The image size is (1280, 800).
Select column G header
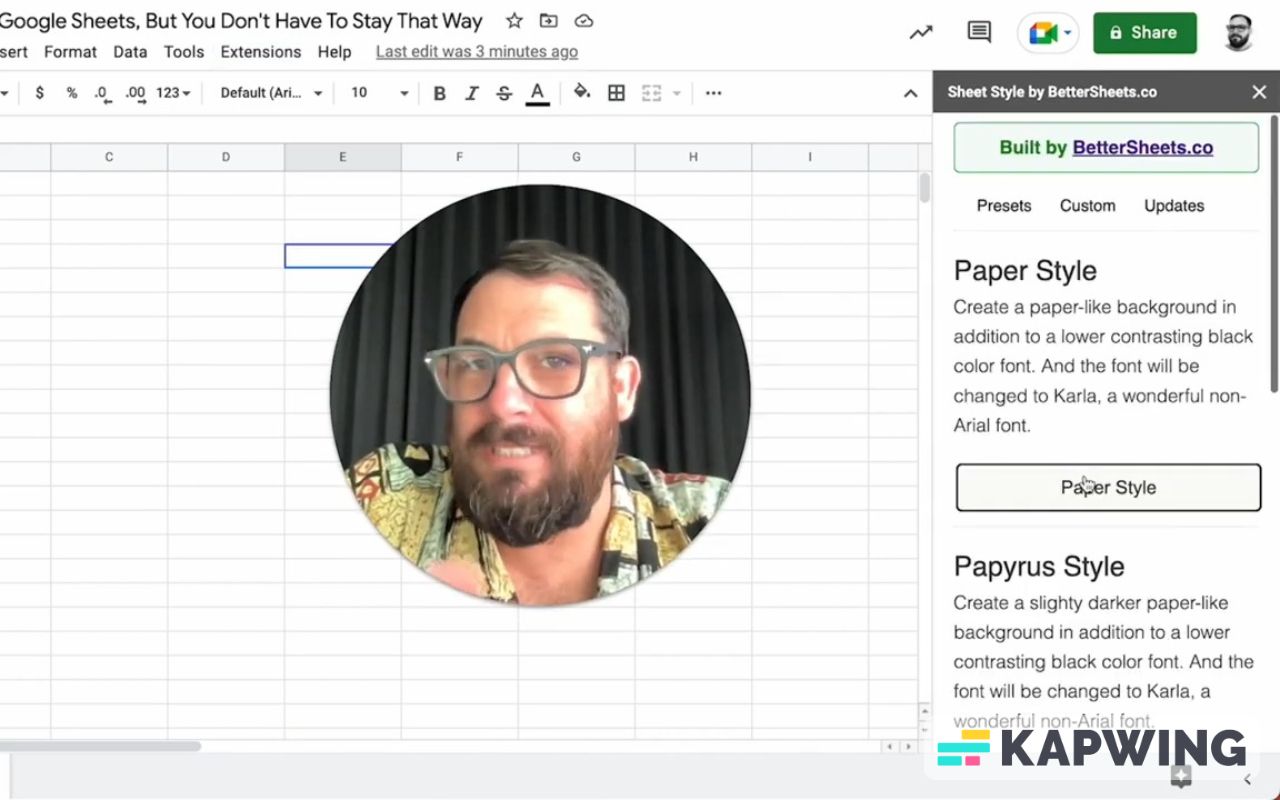[x=577, y=157]
